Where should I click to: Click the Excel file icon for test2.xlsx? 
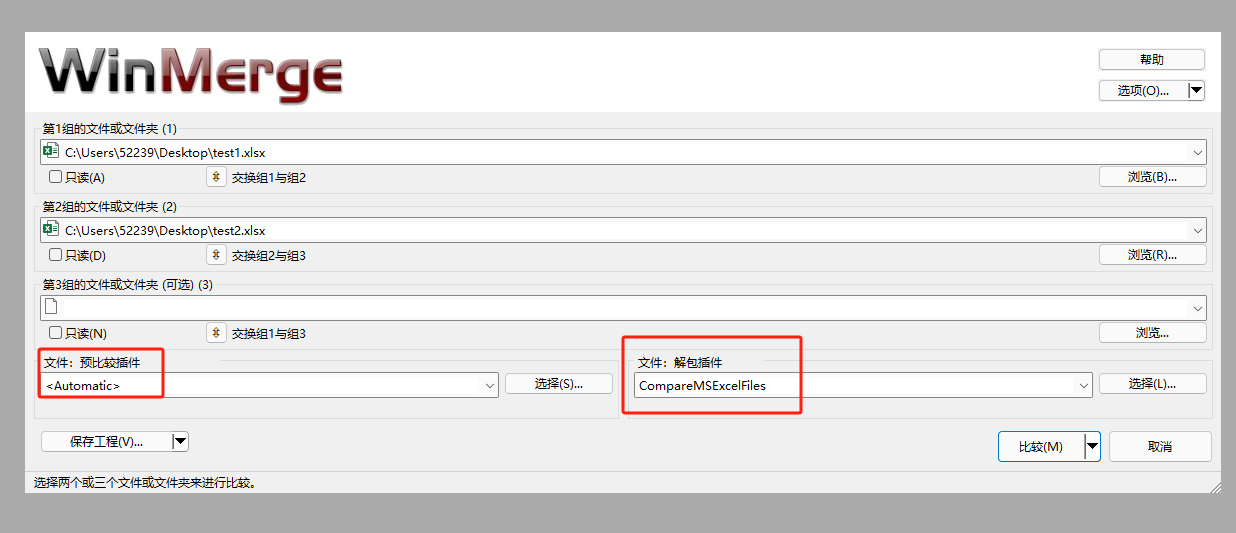[x=50, y=230]
